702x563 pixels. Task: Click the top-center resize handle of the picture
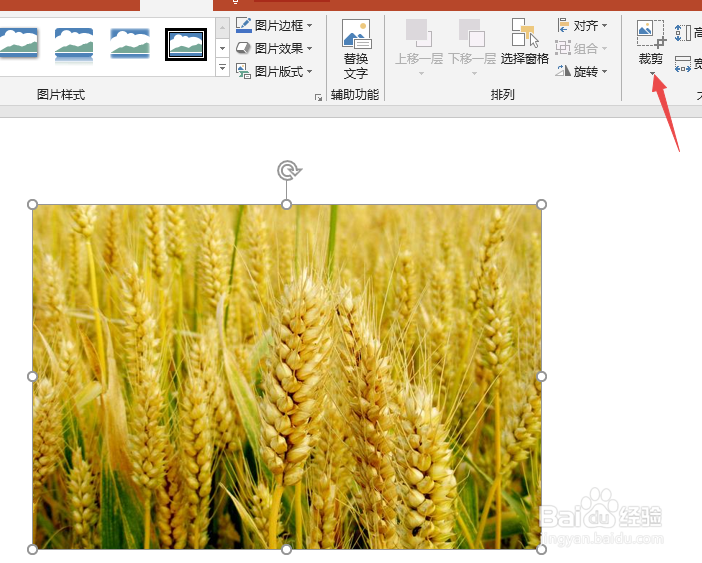(287, 205)
